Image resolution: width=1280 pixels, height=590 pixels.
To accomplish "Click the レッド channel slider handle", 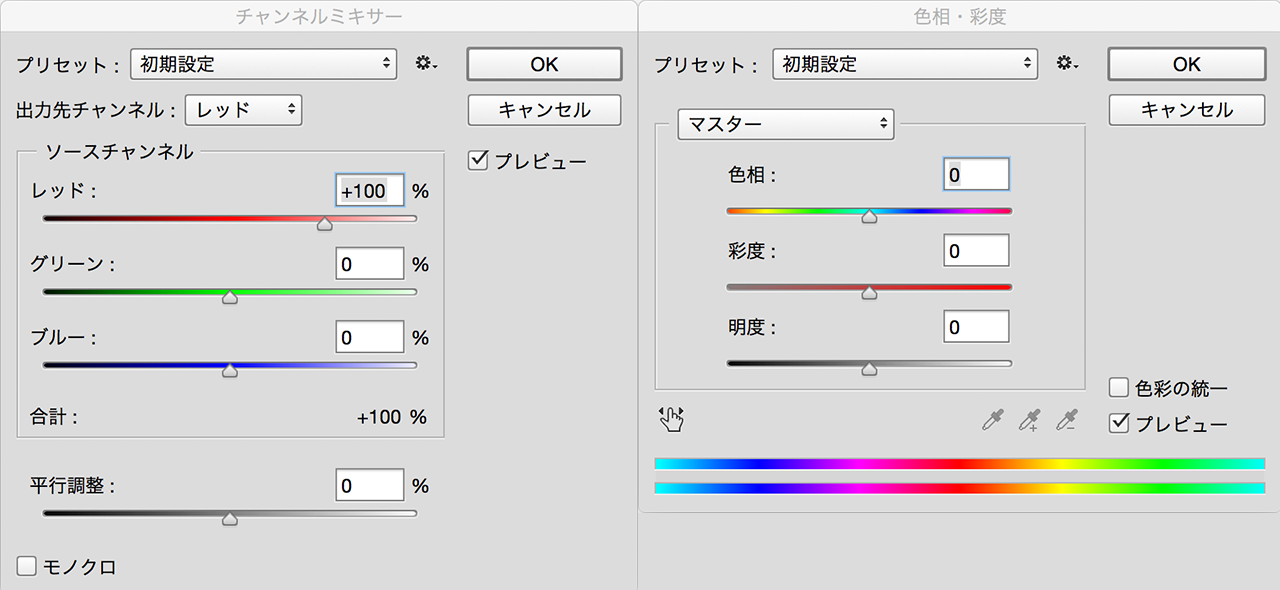I will tap(324, 223).
